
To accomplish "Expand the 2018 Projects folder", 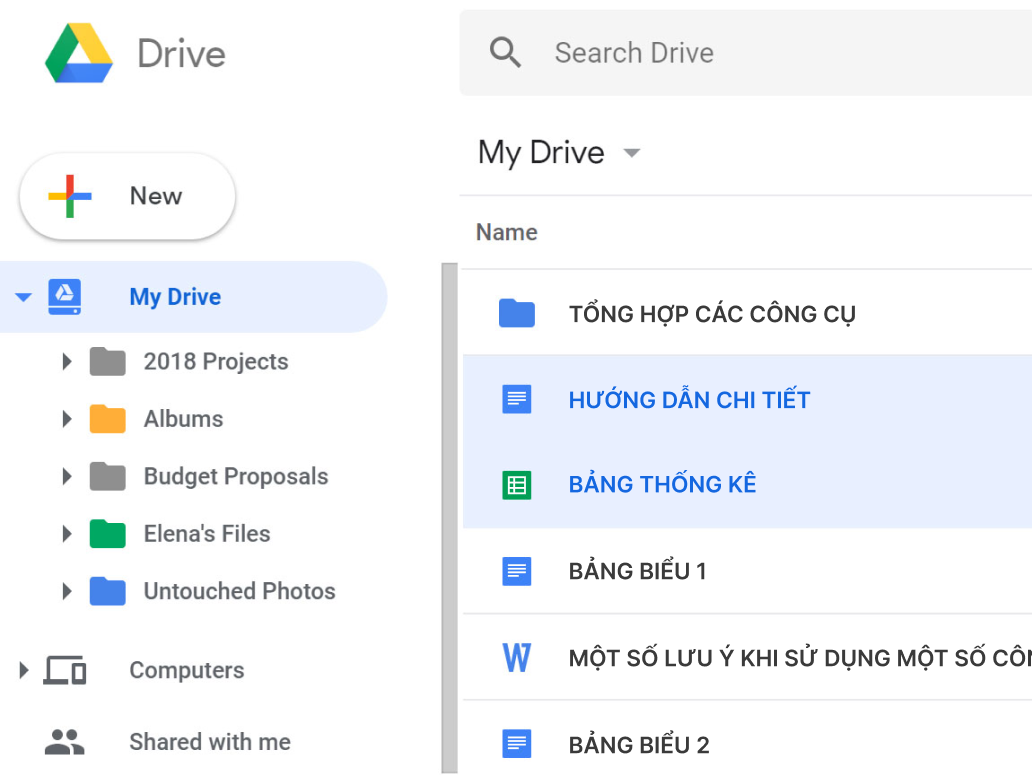I will (x=67, y=362).
